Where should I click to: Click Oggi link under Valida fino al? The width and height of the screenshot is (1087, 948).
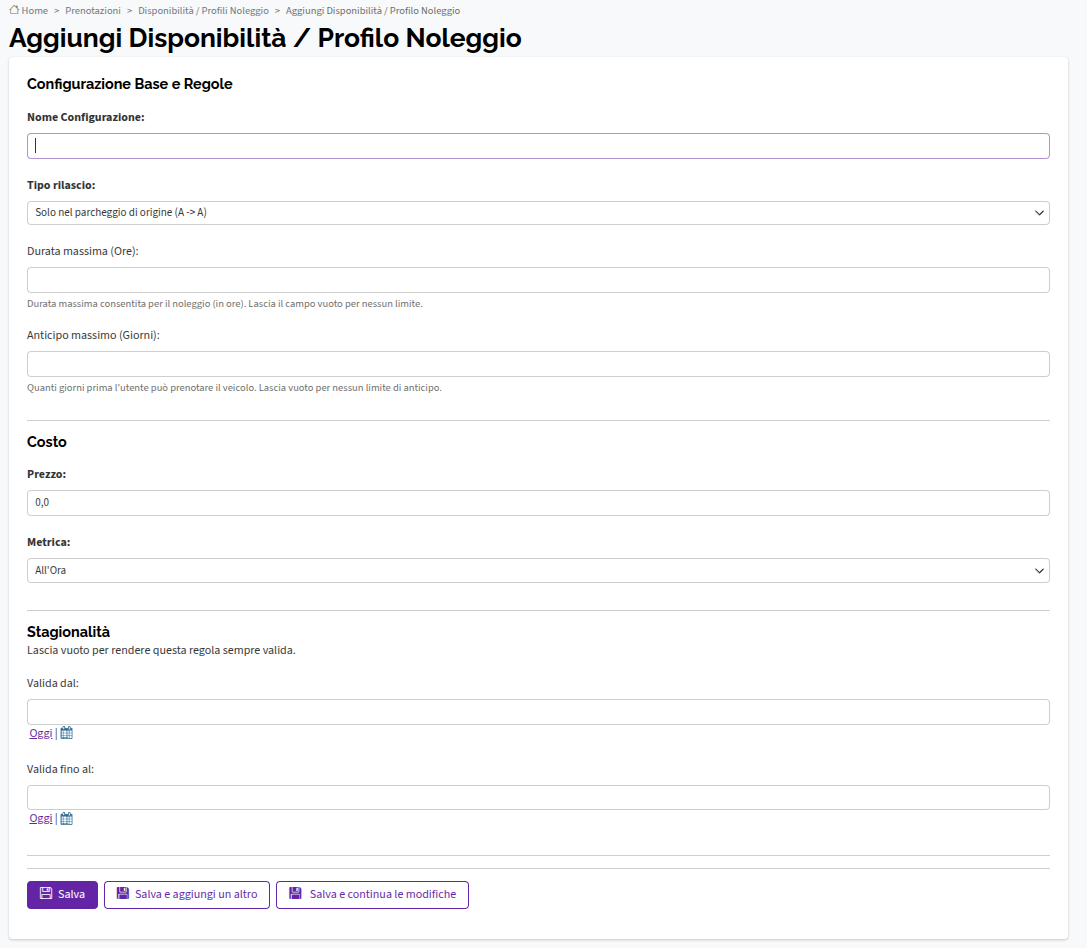(x=41, y=818)
